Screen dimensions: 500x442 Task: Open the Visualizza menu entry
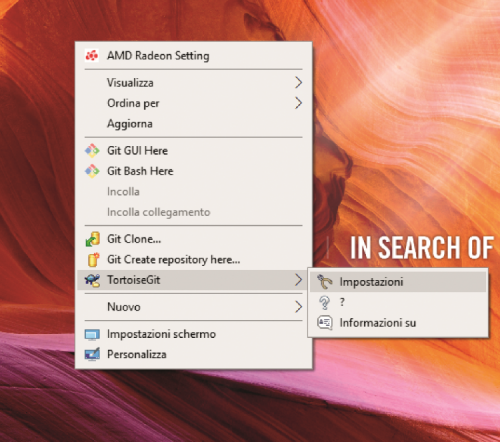[194, 82]
